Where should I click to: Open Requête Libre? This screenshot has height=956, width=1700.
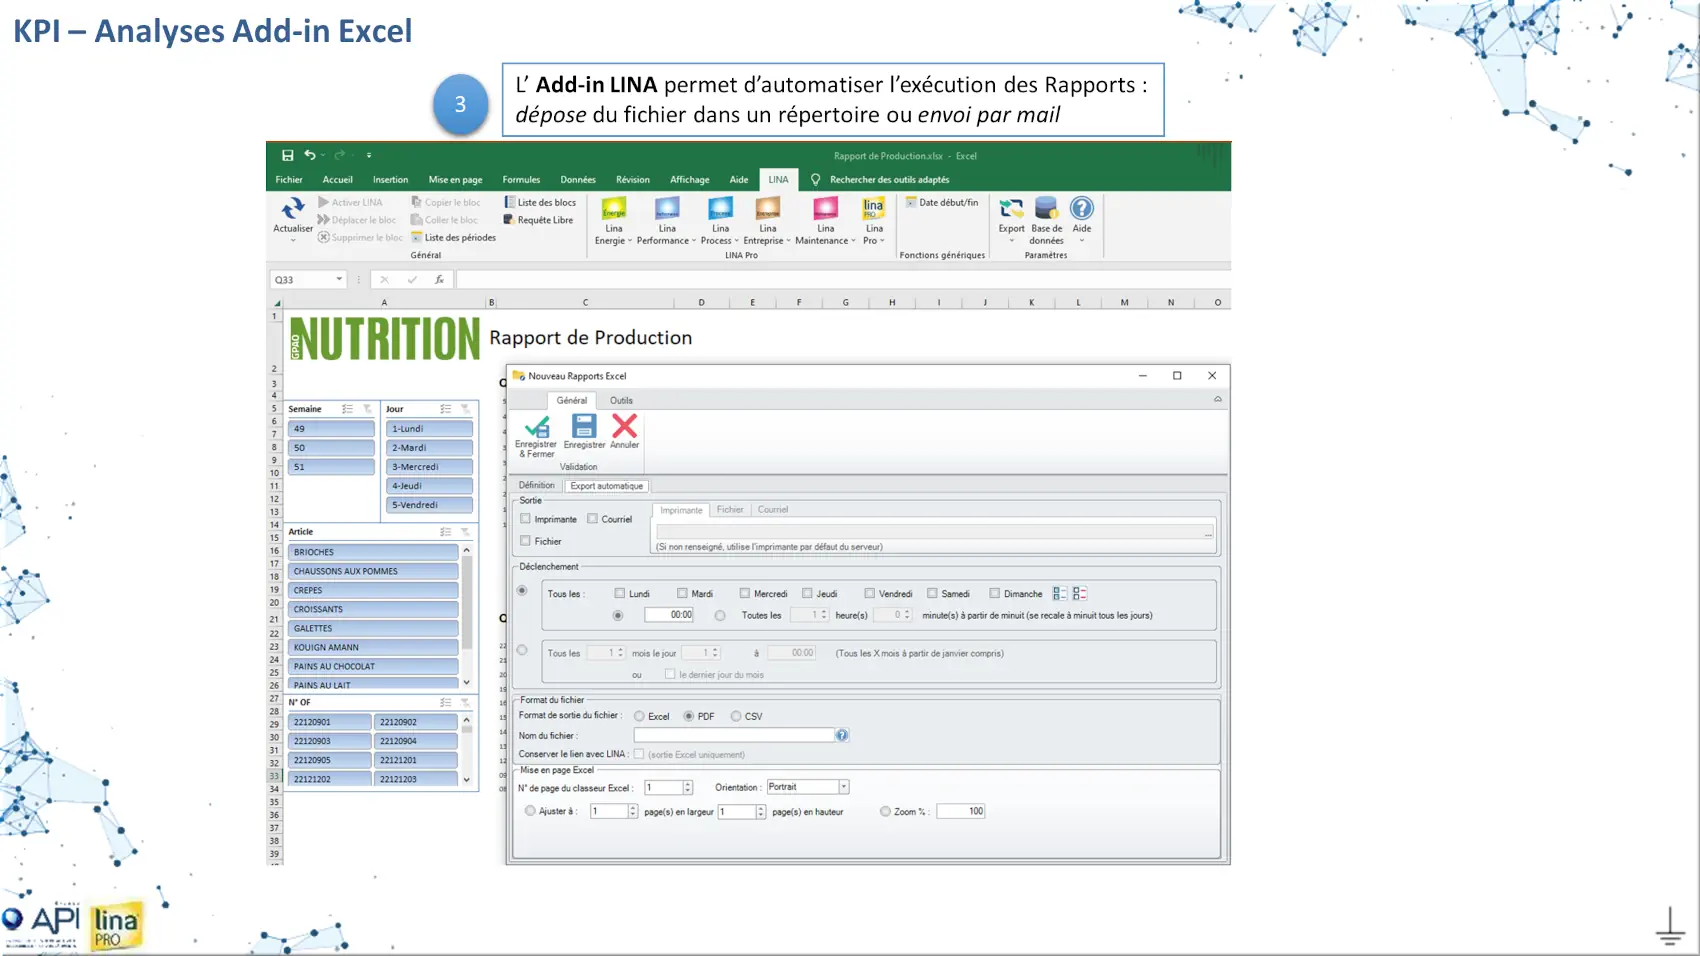[538, 220]
